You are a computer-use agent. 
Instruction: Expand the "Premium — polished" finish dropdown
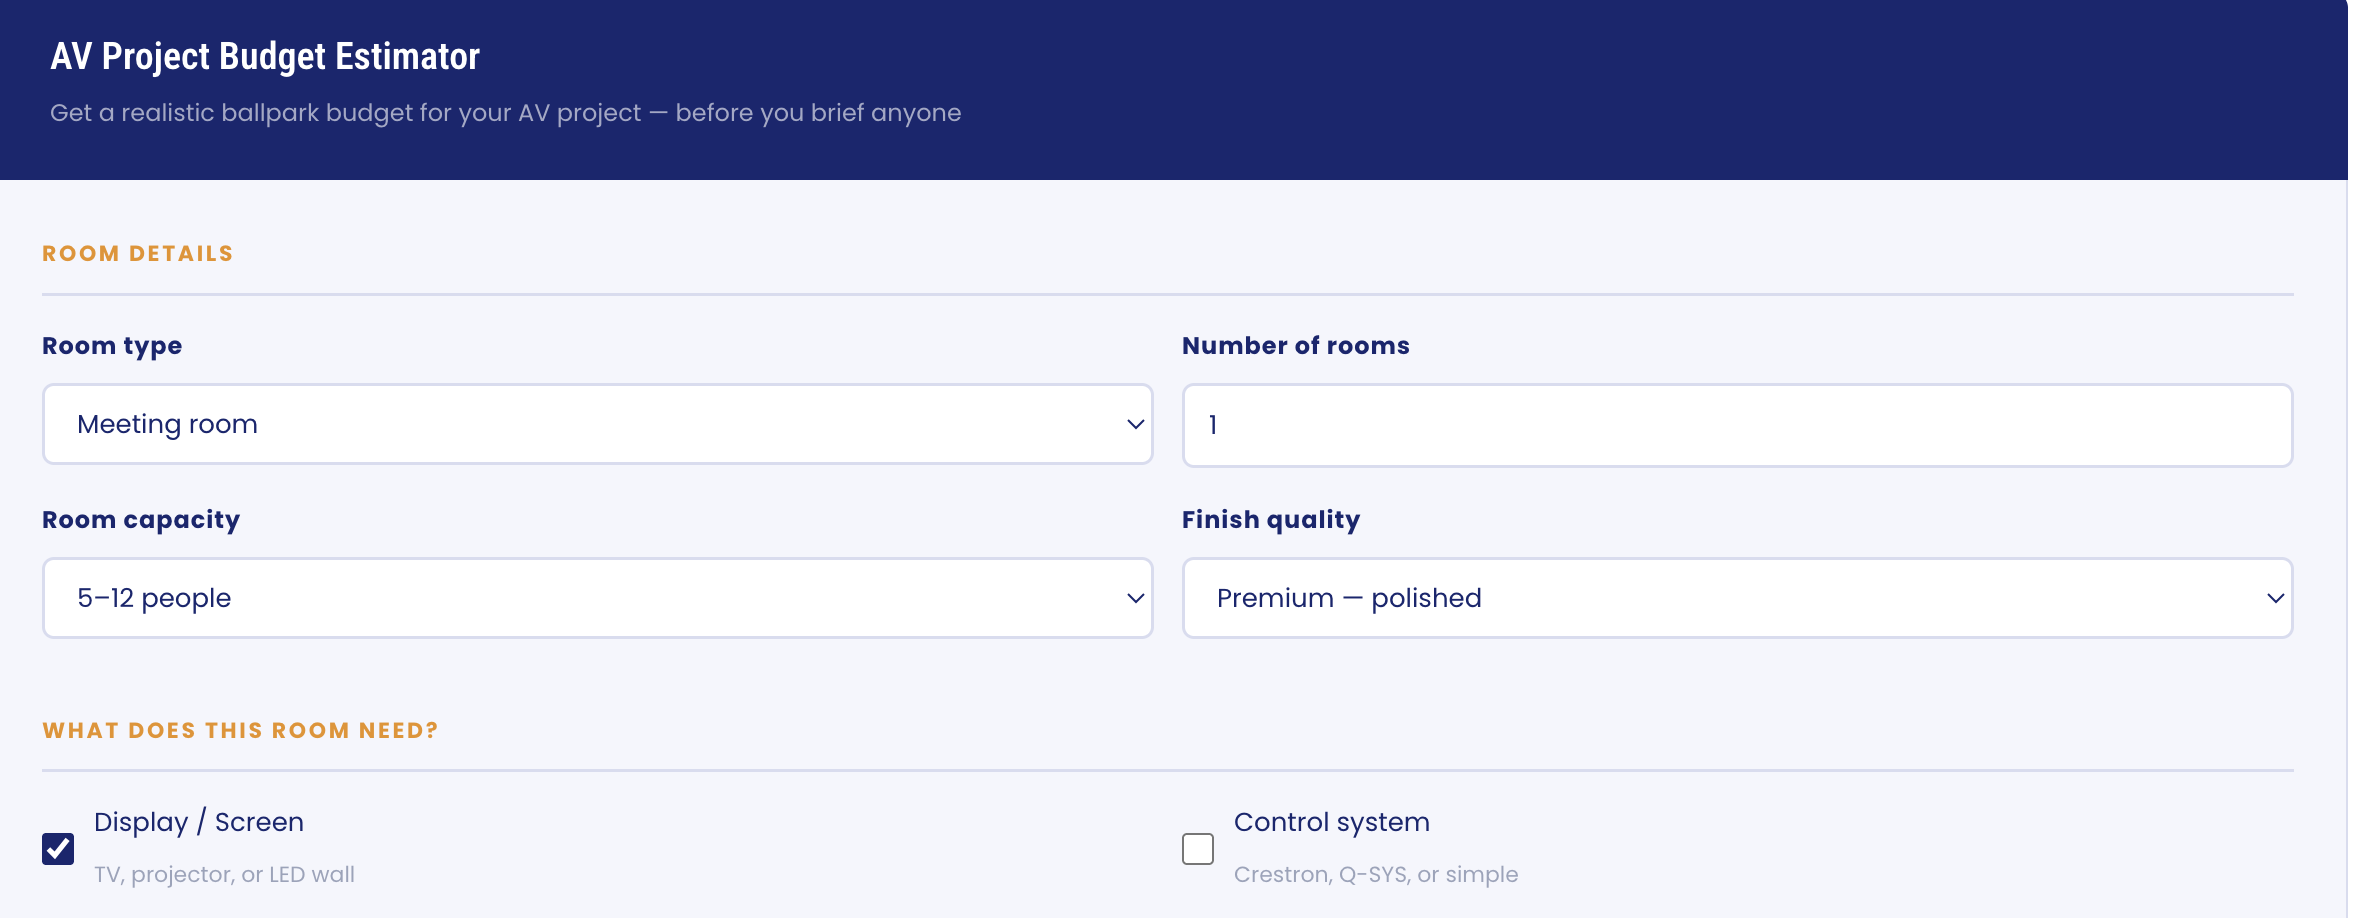1737,598
